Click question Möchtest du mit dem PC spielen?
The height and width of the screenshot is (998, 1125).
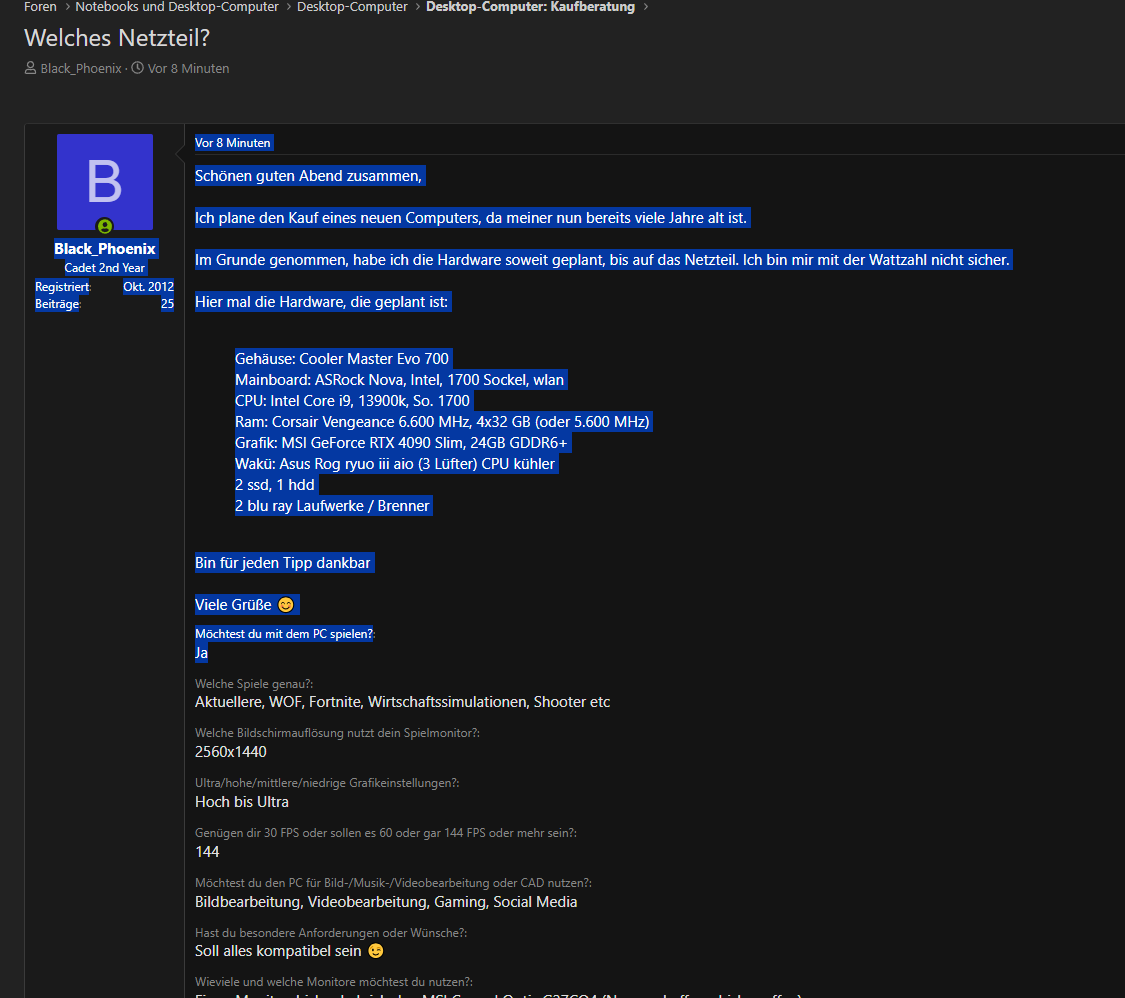[284, 634]
